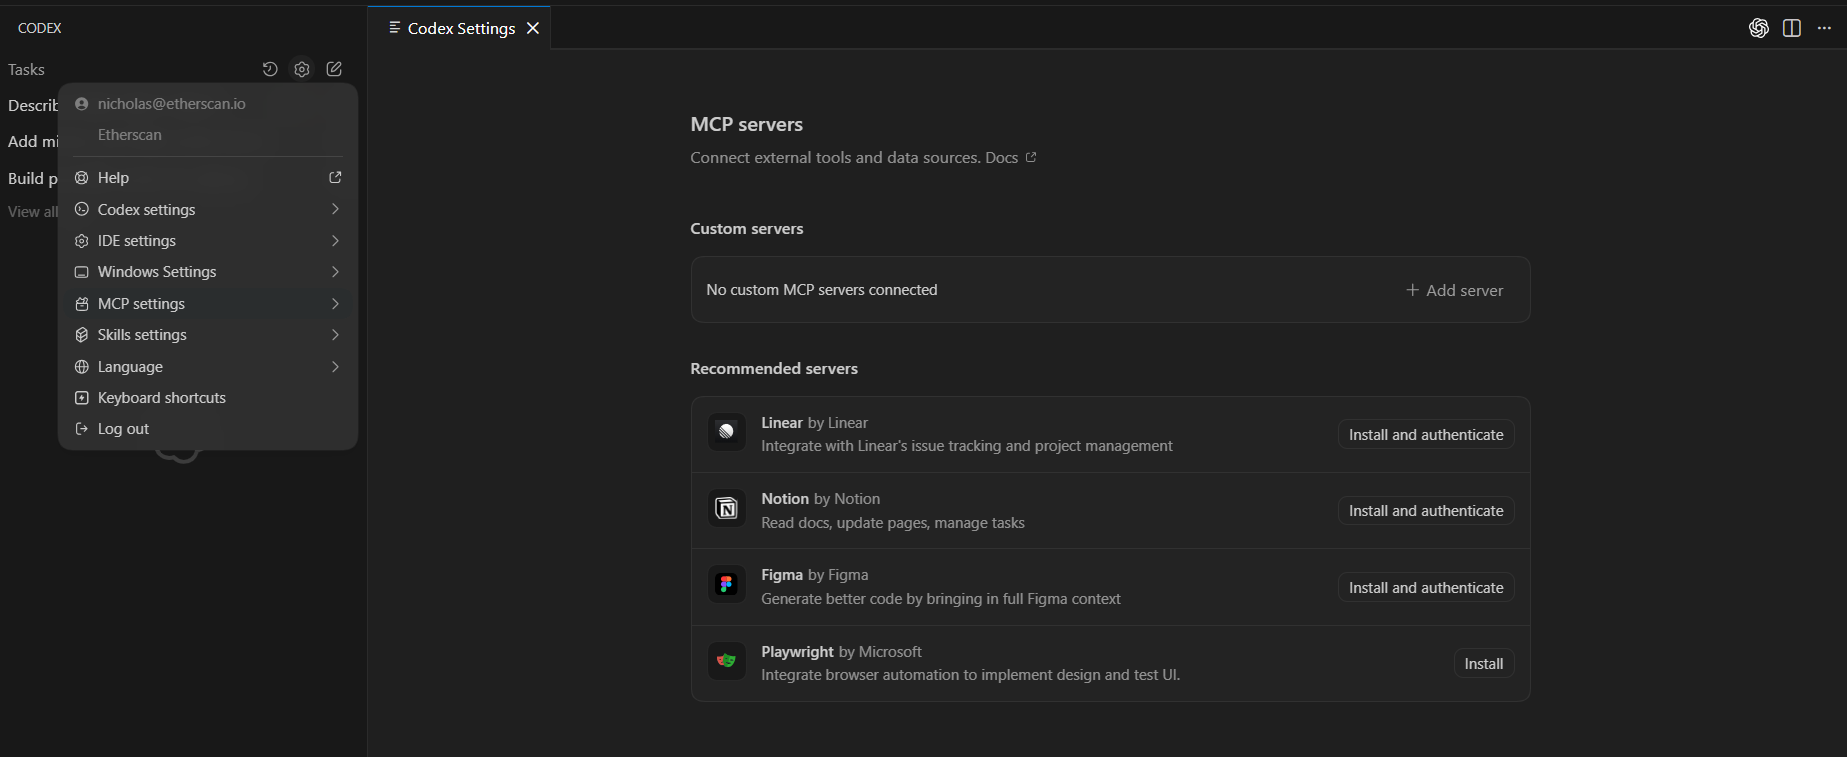The height and width of the screenshot is (757, 1847).
Task: Click the Playwright server logo
Action: click(x=727, y=661)
